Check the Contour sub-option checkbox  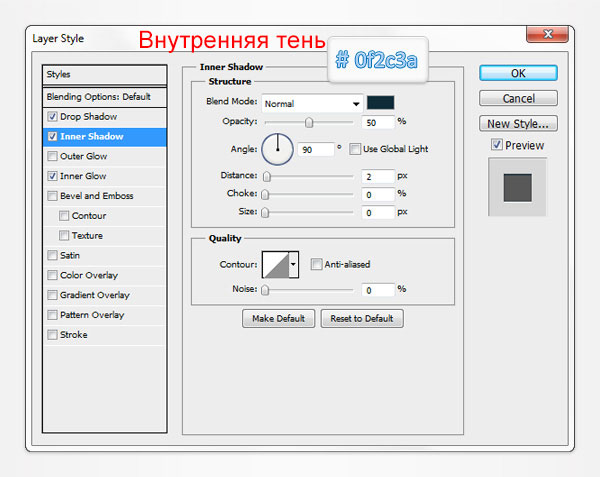(x=64, y=216)
